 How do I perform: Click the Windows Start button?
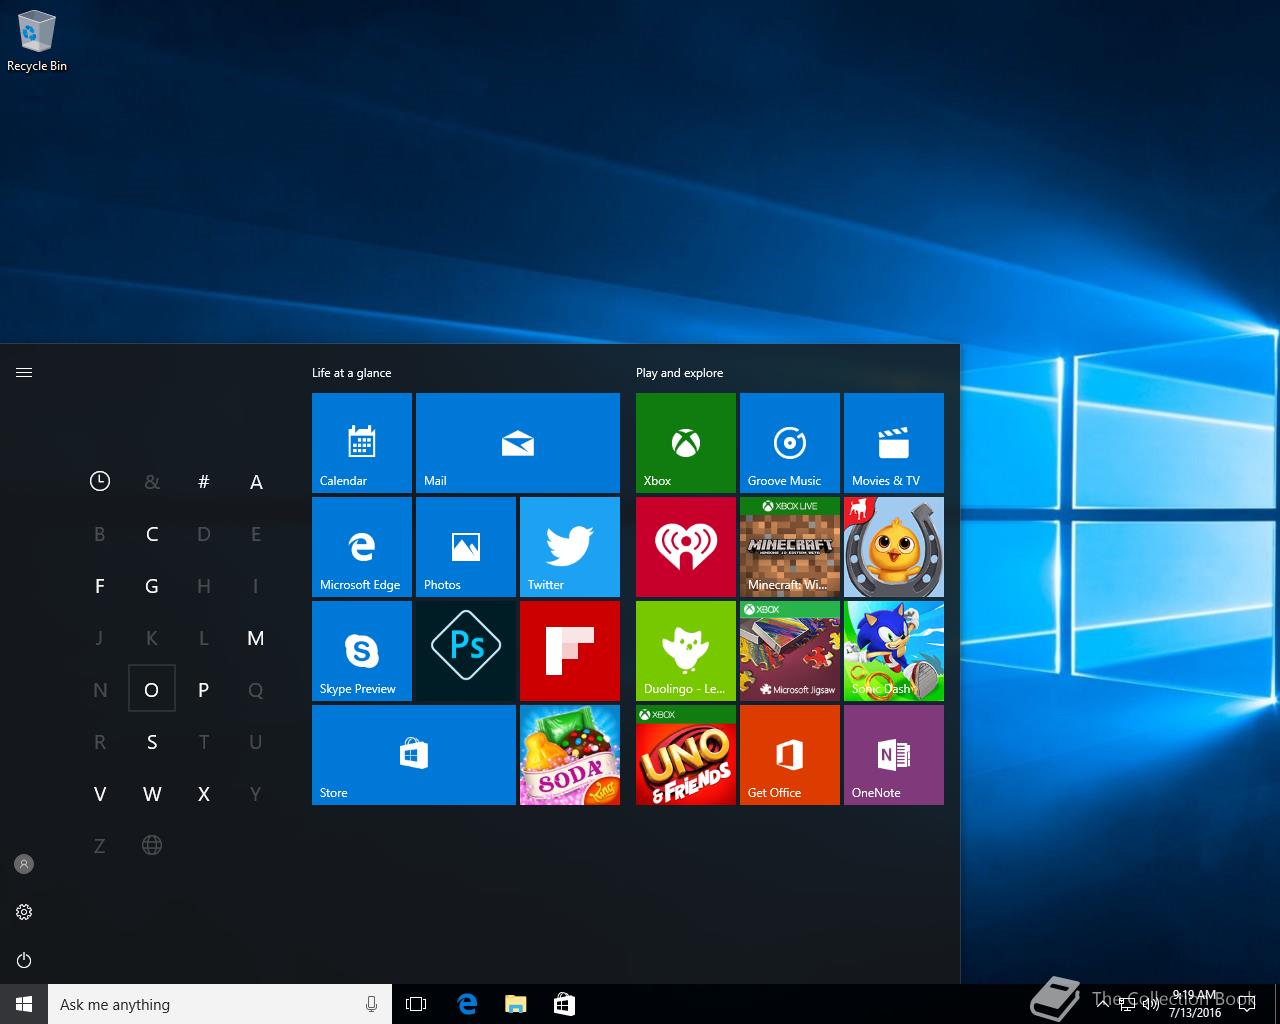[24, 1004]
